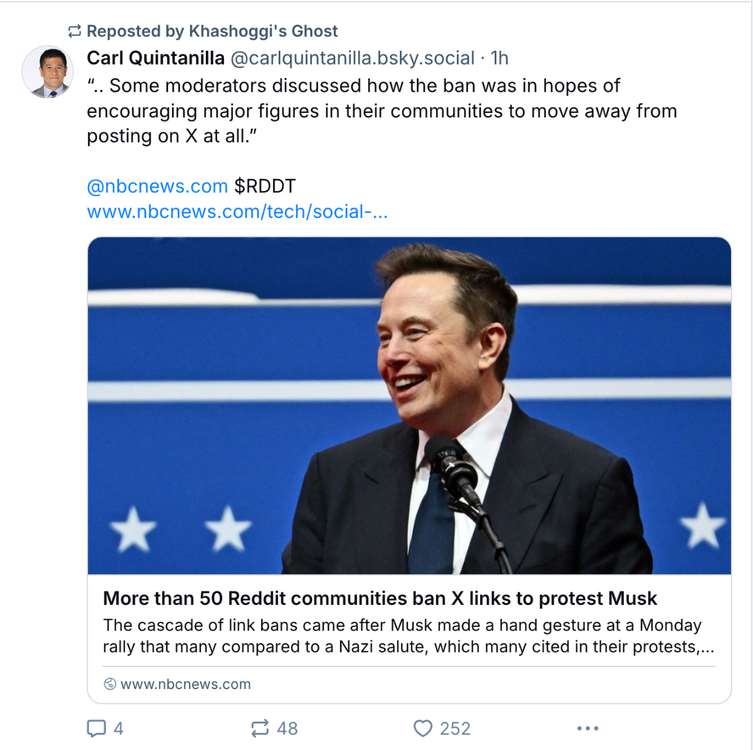Click the "More than 50 Reddit communities" headline
753x750 pixels.
point(380,598)
